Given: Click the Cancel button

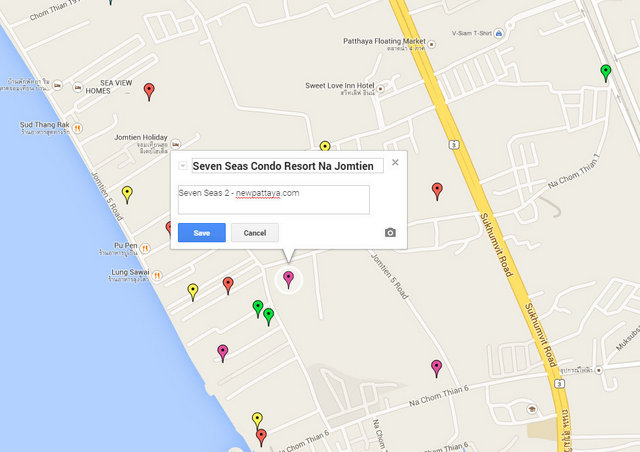Looking at the screenshot, I should point(255,233).
